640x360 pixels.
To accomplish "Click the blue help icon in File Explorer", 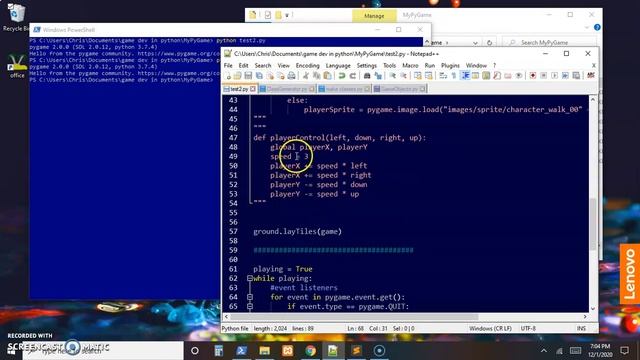I will point(597,27).
